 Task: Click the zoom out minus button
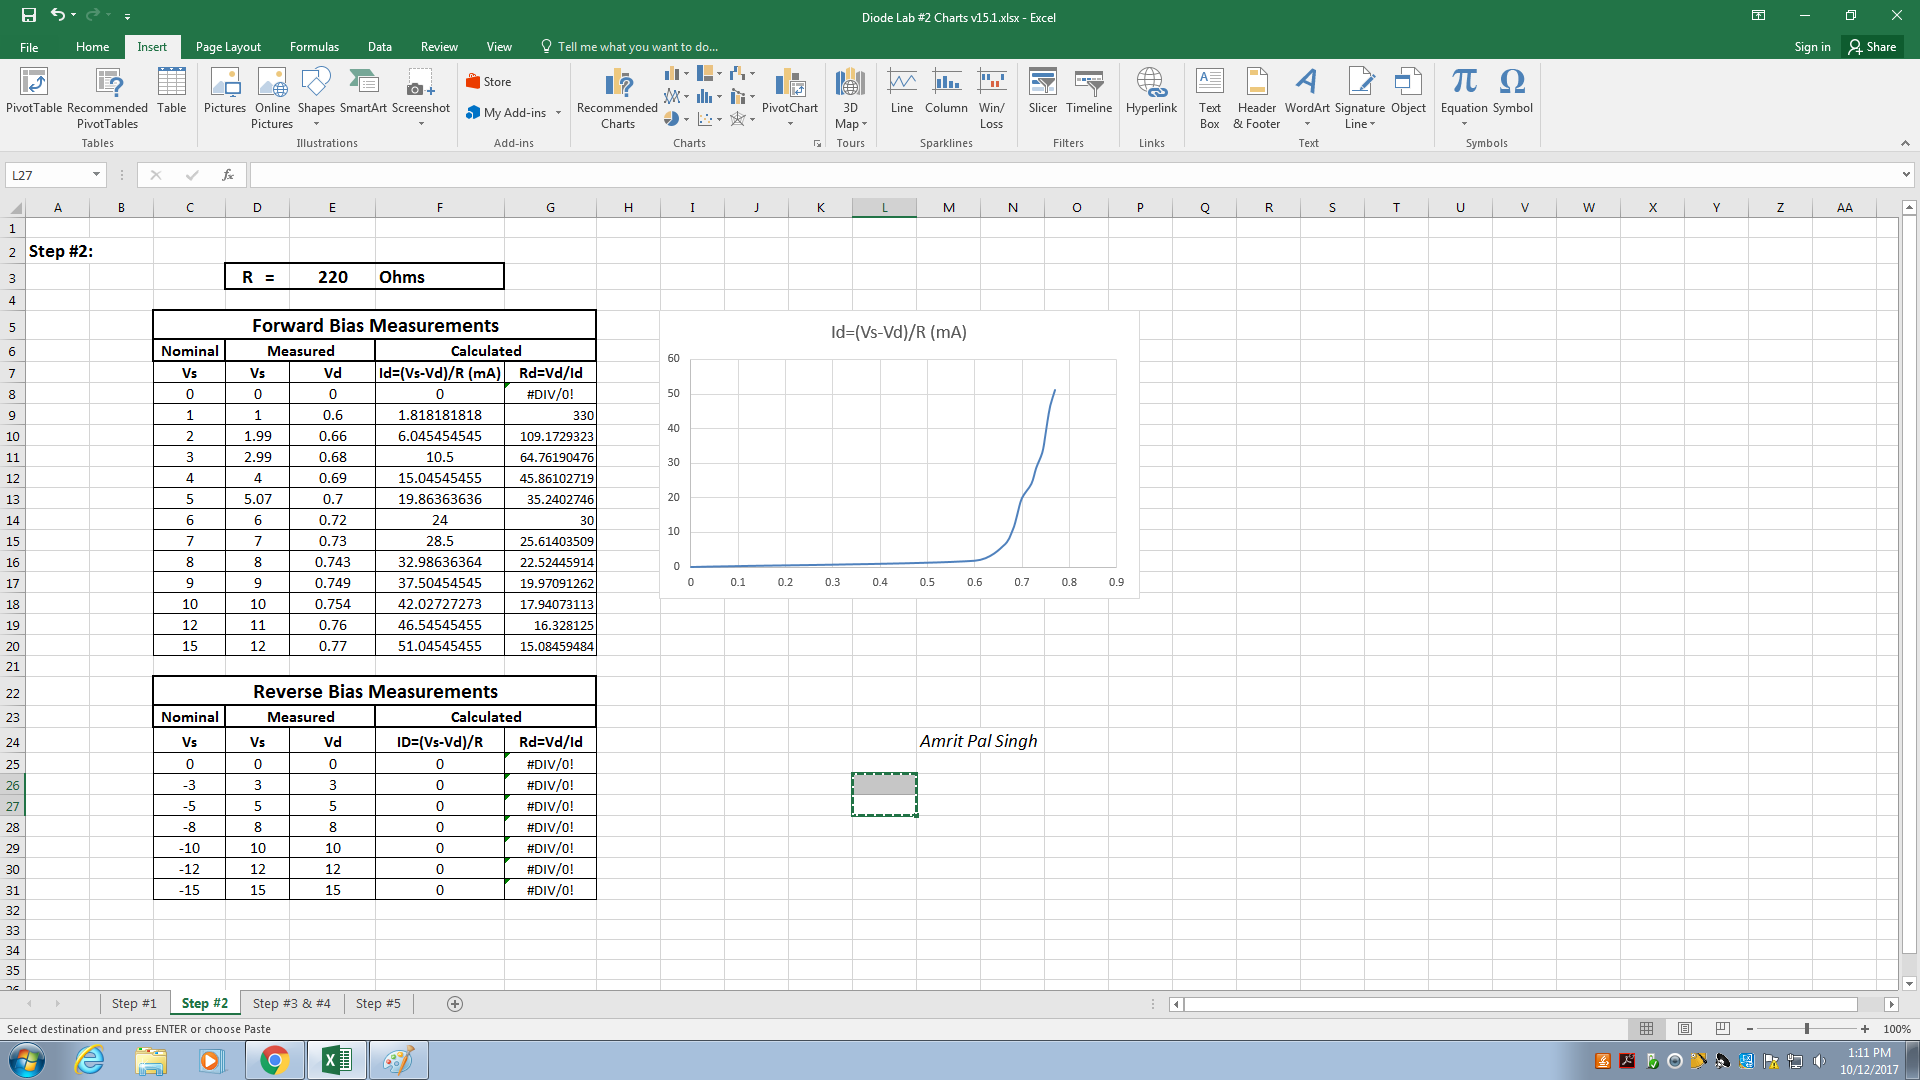pos(1750,1029)
